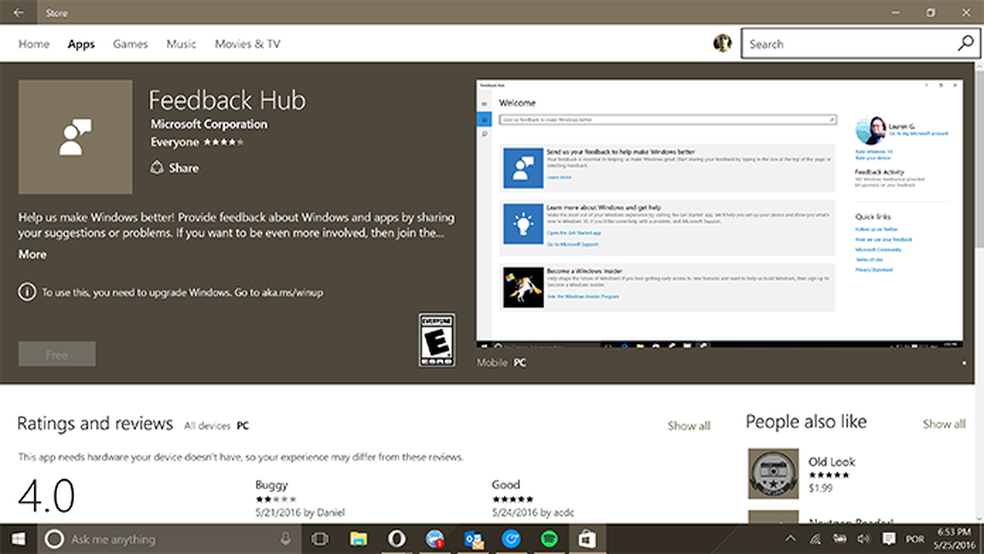
Task: Open the Music tab
Action: (x=181, y=44)
